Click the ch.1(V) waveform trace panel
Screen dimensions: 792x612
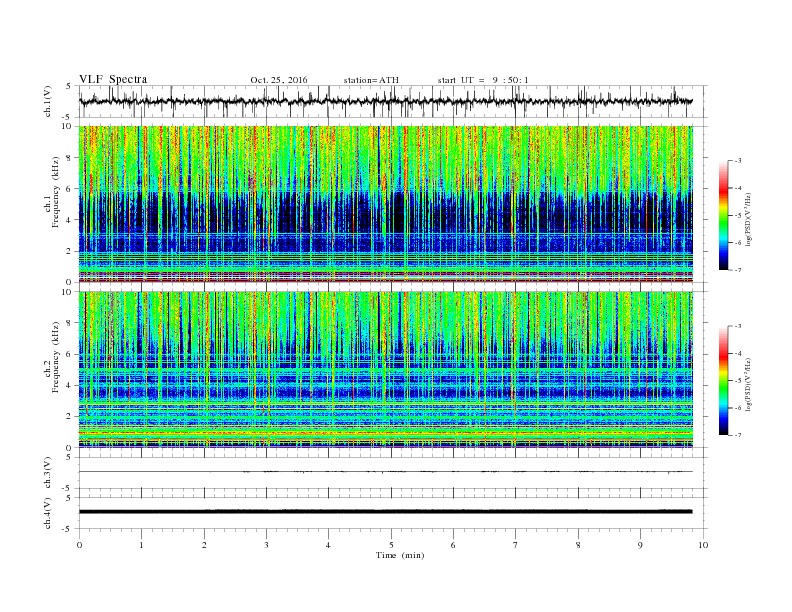coord(393,101)
